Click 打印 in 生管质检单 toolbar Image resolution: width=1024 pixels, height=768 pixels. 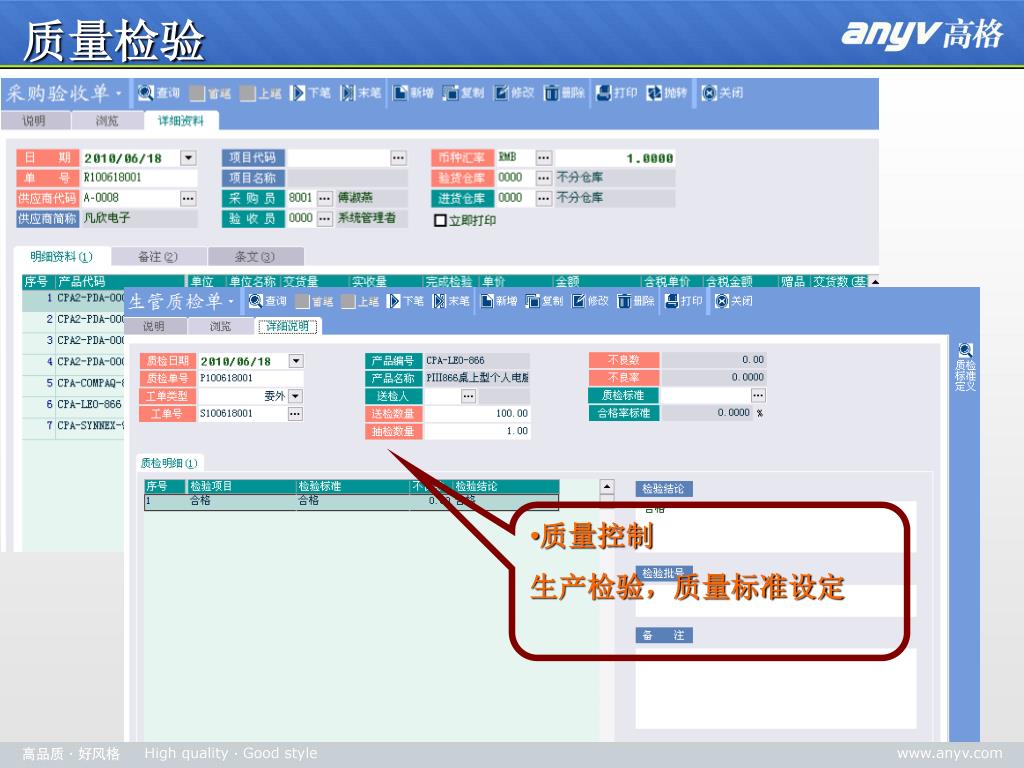[684, 301]
